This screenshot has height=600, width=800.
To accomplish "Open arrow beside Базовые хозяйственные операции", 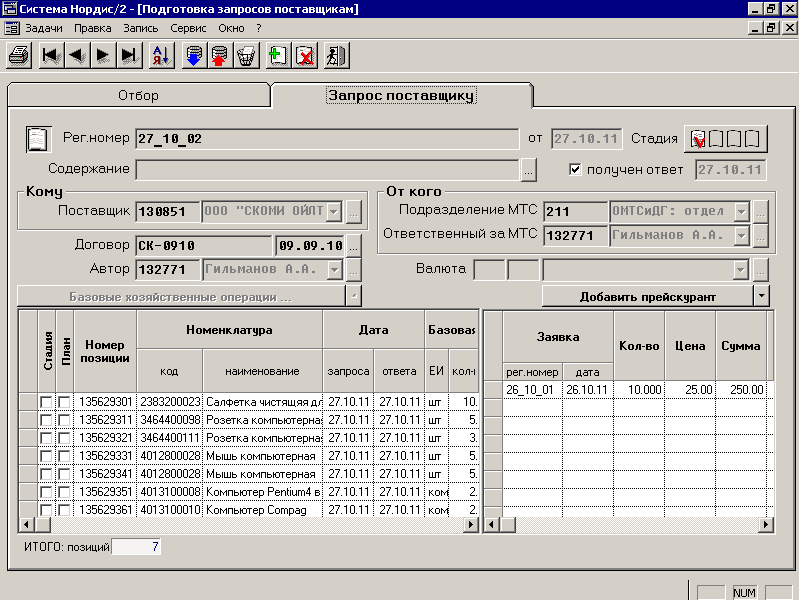I will [354, 296].
